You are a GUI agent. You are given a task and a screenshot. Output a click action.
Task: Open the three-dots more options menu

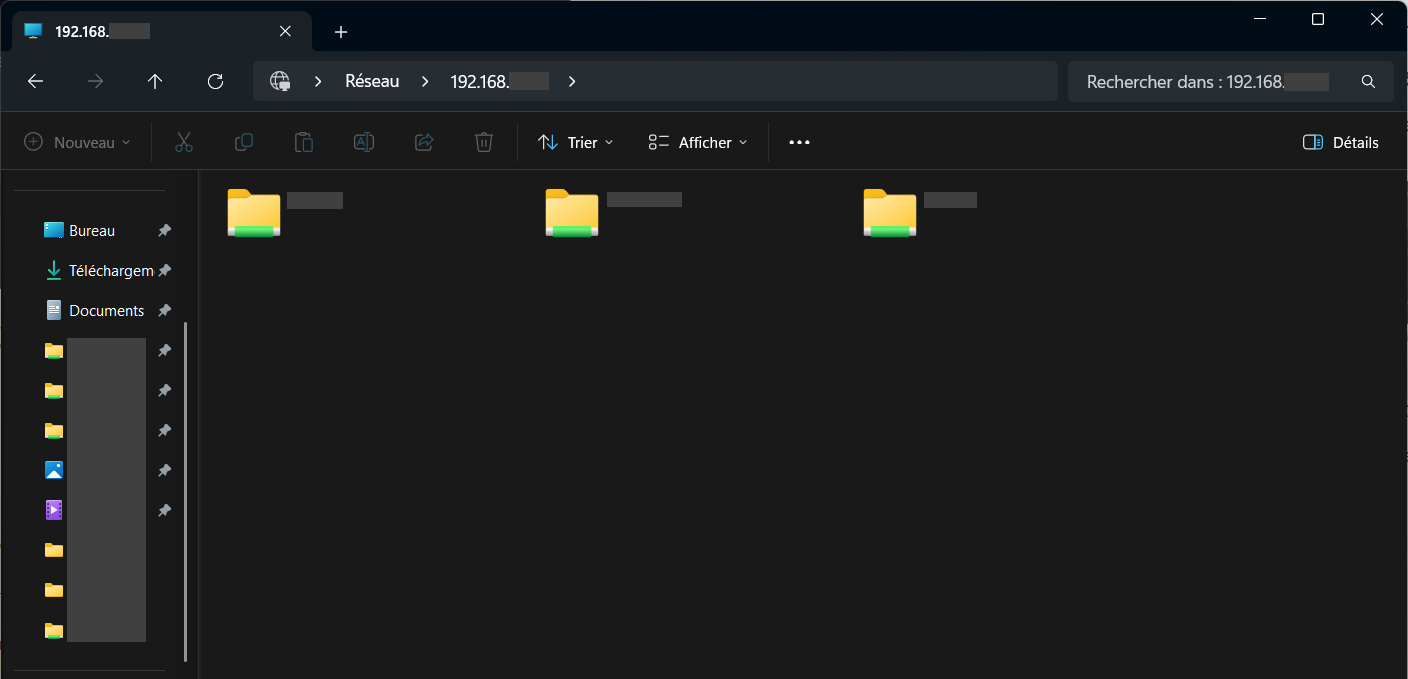point(799,143)
